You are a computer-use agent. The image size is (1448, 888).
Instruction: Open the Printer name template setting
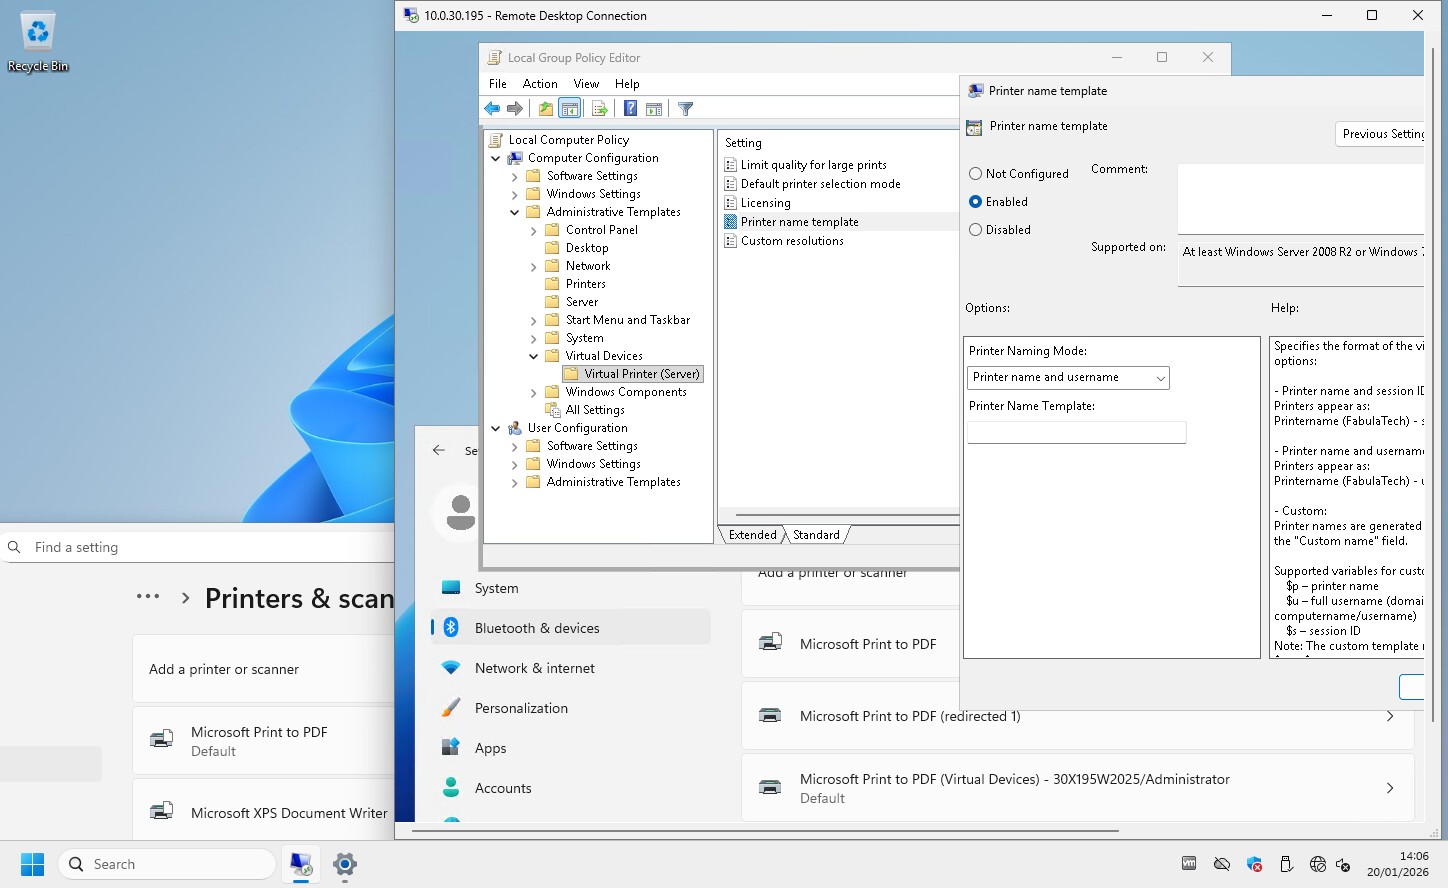(799, 222)
